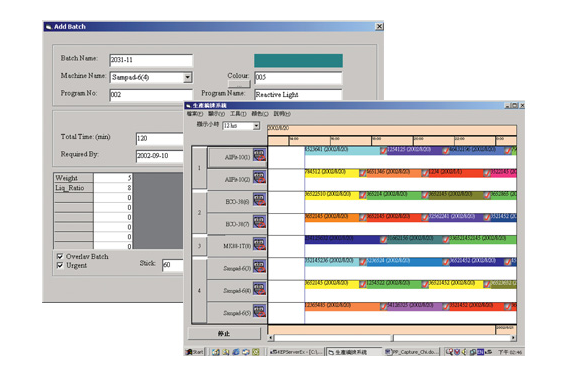Click the machine icon beside MK88-1T(8)
Image resolution: width=569 pixels, height=384 pixels.
pos(259,244)
